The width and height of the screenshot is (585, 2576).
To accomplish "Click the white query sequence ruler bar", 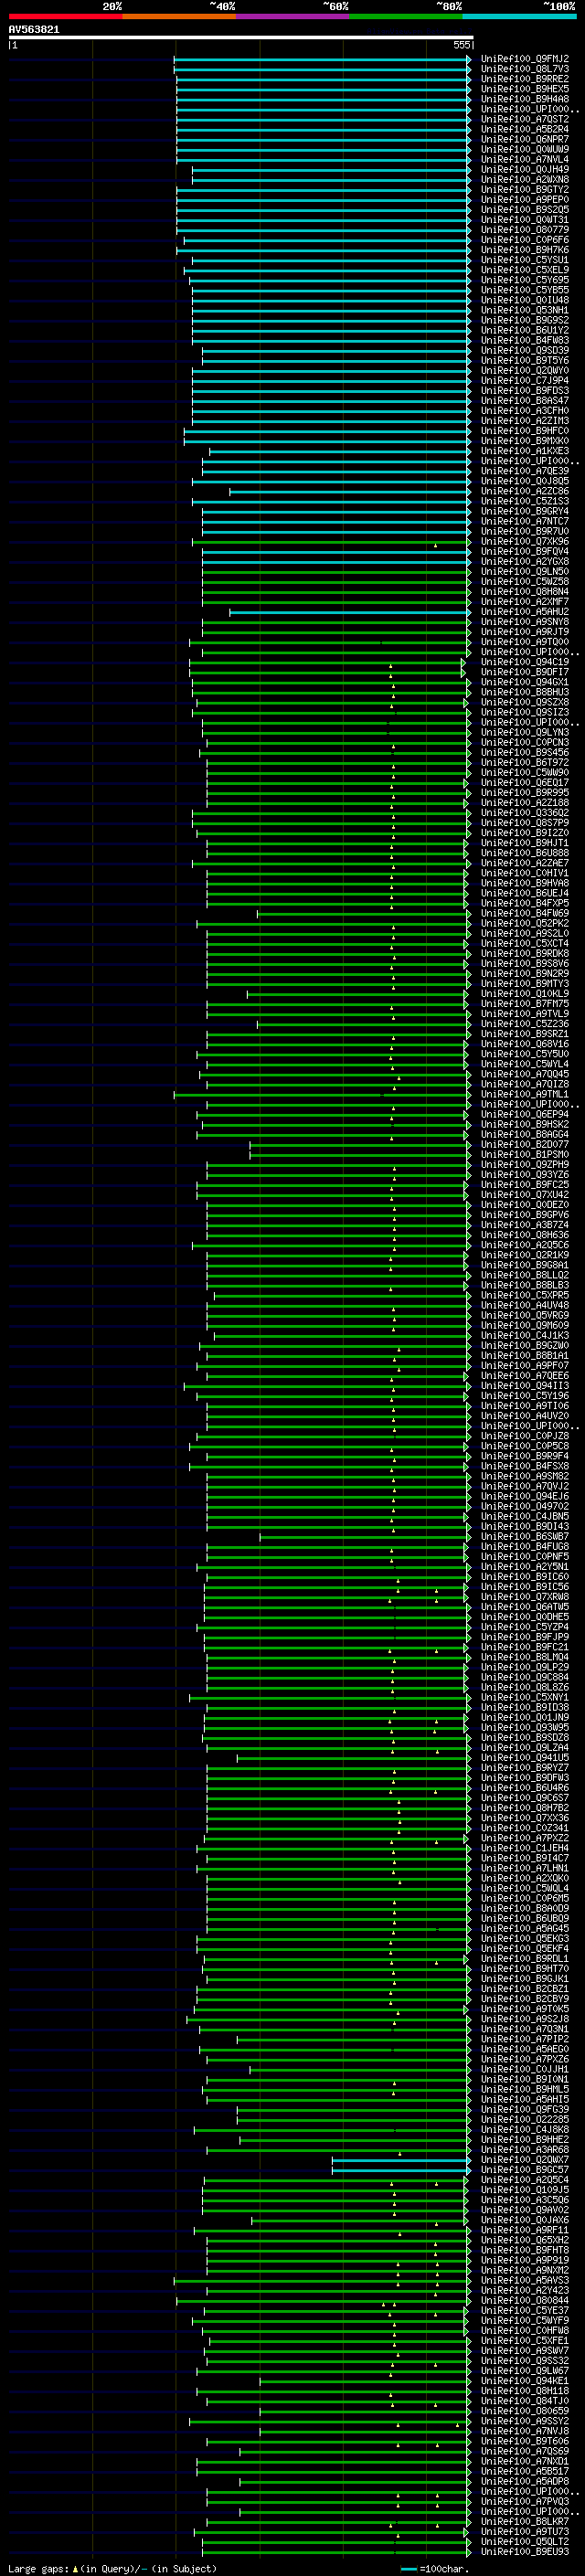I will point(241,38).
